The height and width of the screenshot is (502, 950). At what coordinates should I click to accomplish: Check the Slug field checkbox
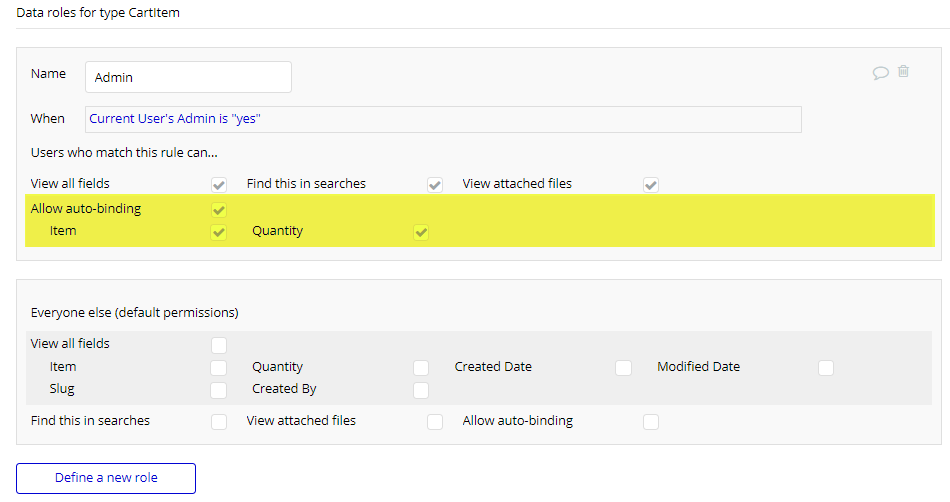(x=219, y=390)
